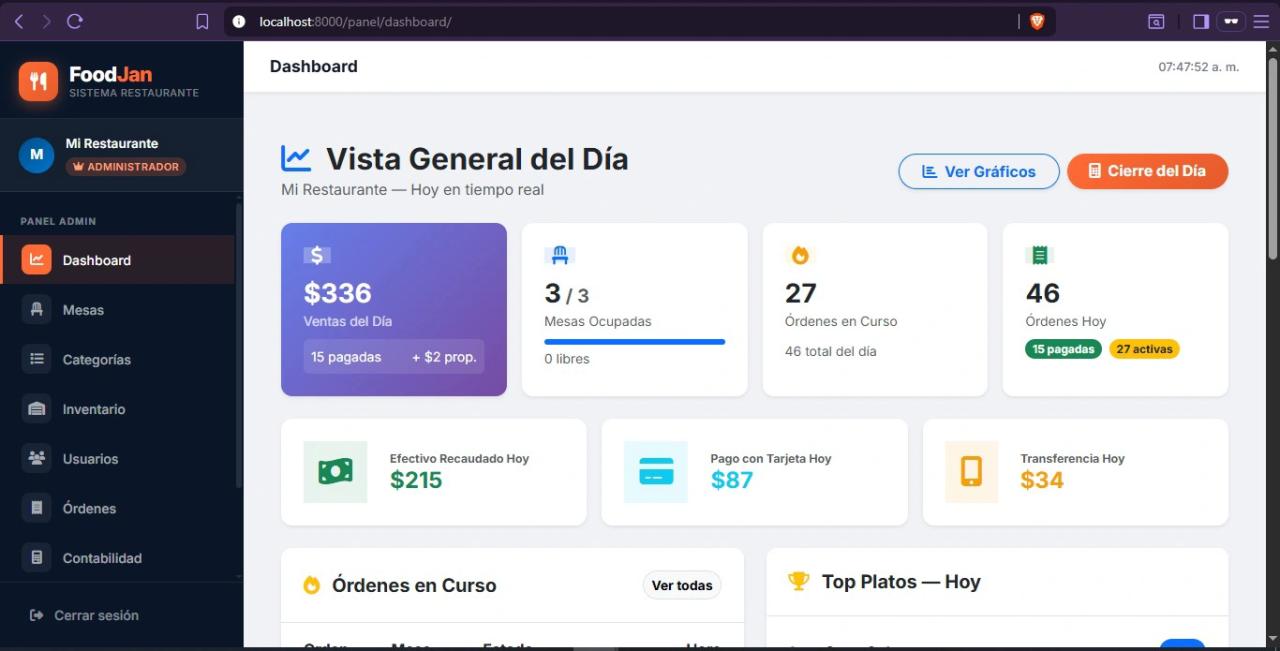
Task: Toggle the browser sidebar panel icon
Action: coord(1201,21)
